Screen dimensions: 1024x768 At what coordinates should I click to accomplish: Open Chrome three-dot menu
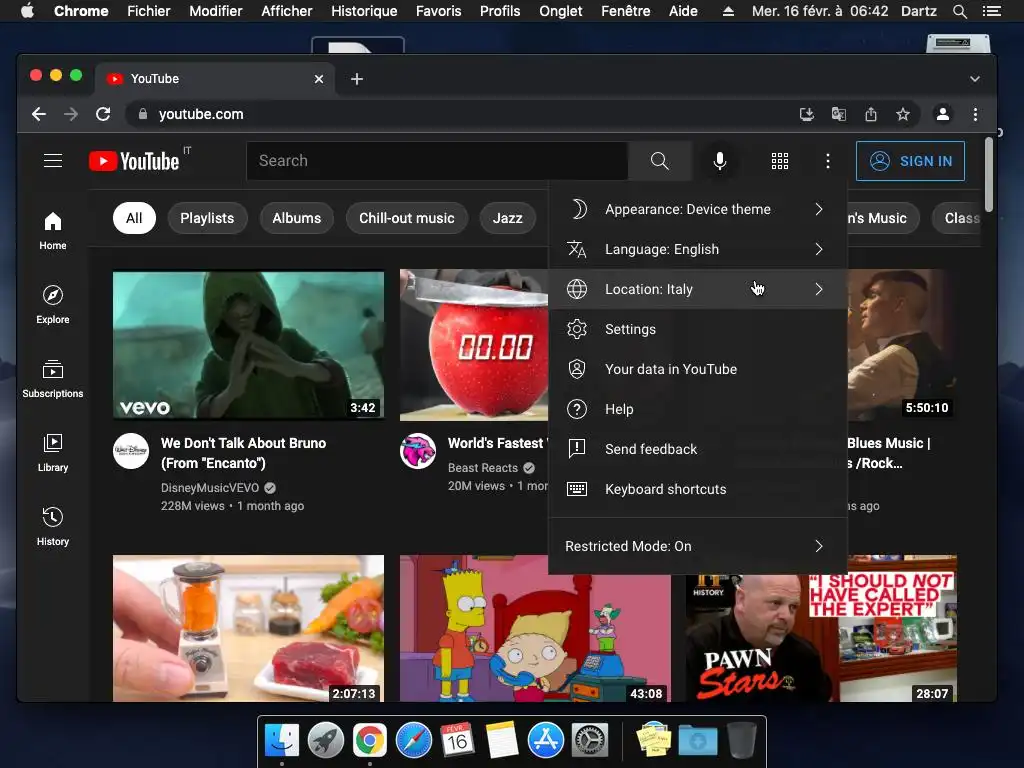point(975,114)
